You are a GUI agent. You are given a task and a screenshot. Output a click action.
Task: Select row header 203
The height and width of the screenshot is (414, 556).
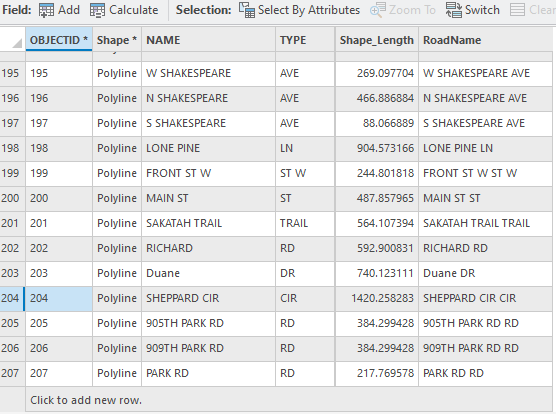12,273
